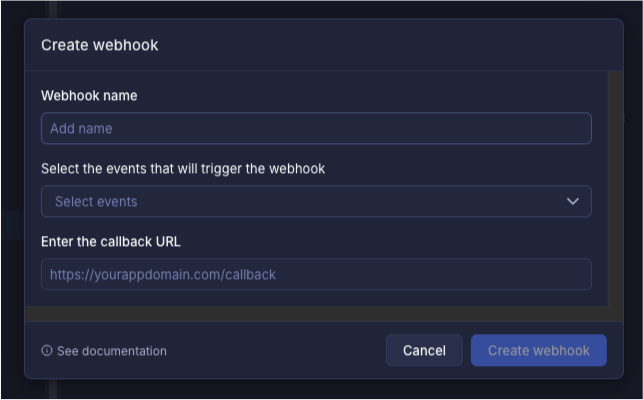Click the info icon beside See documentation
The height and width of the screenshot is (400, 643).
coord(47,351)
